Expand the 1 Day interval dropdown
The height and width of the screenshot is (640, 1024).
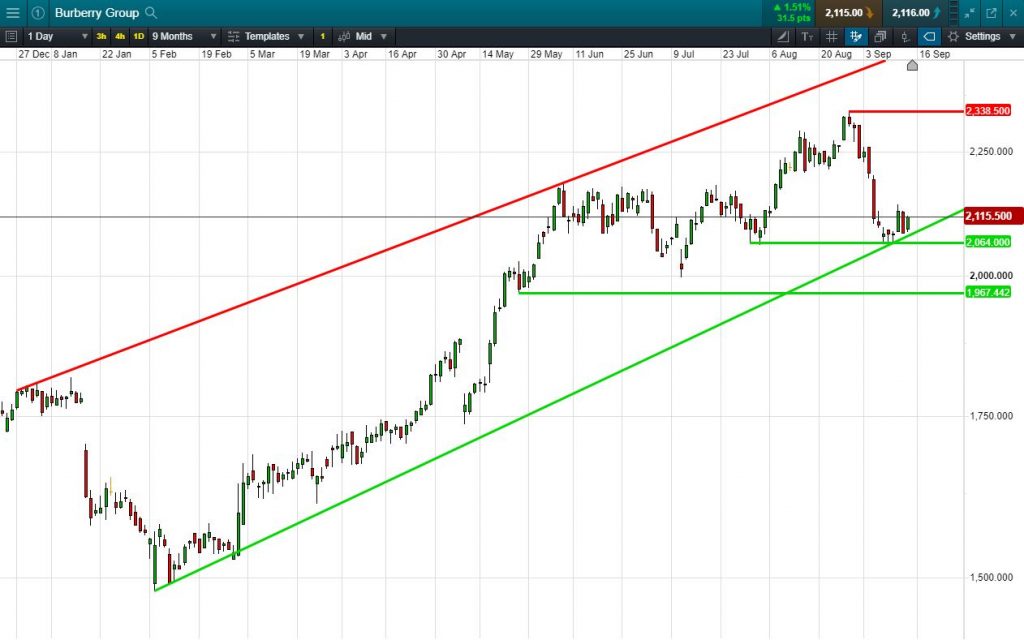pos(57,37)
